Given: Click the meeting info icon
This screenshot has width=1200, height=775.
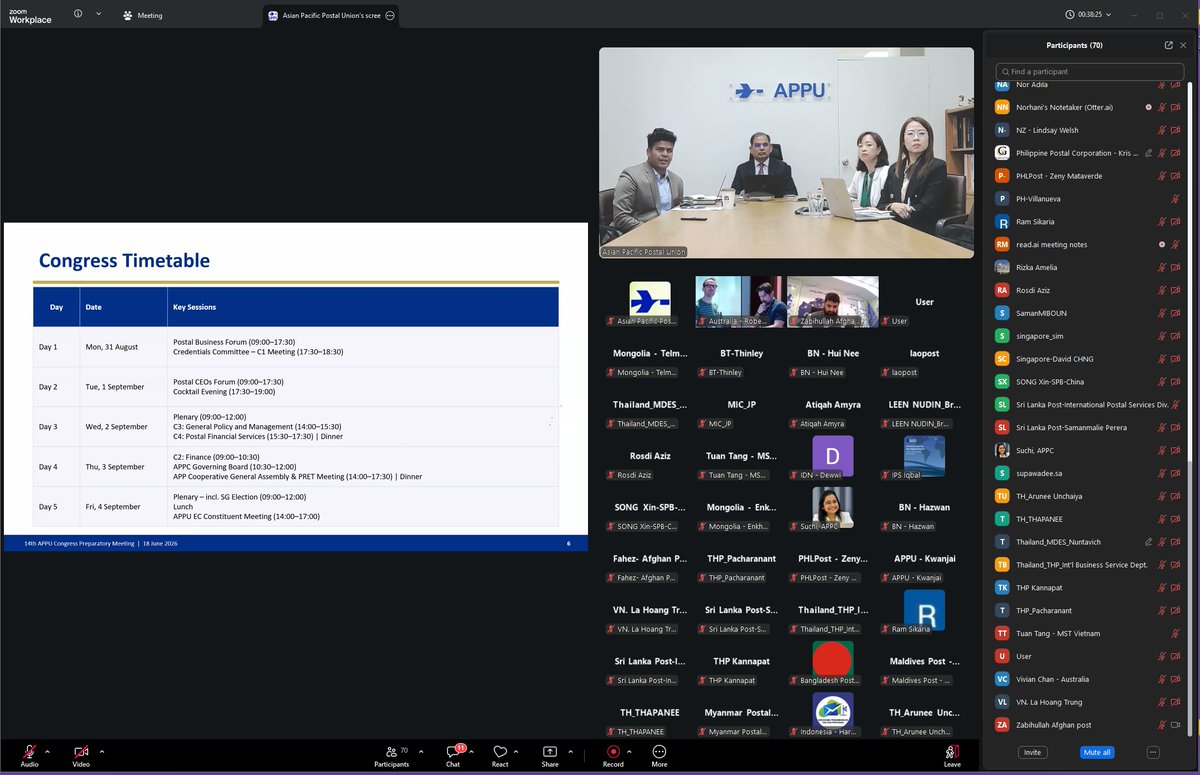Looking at the screenshot, I should (78, 14).
